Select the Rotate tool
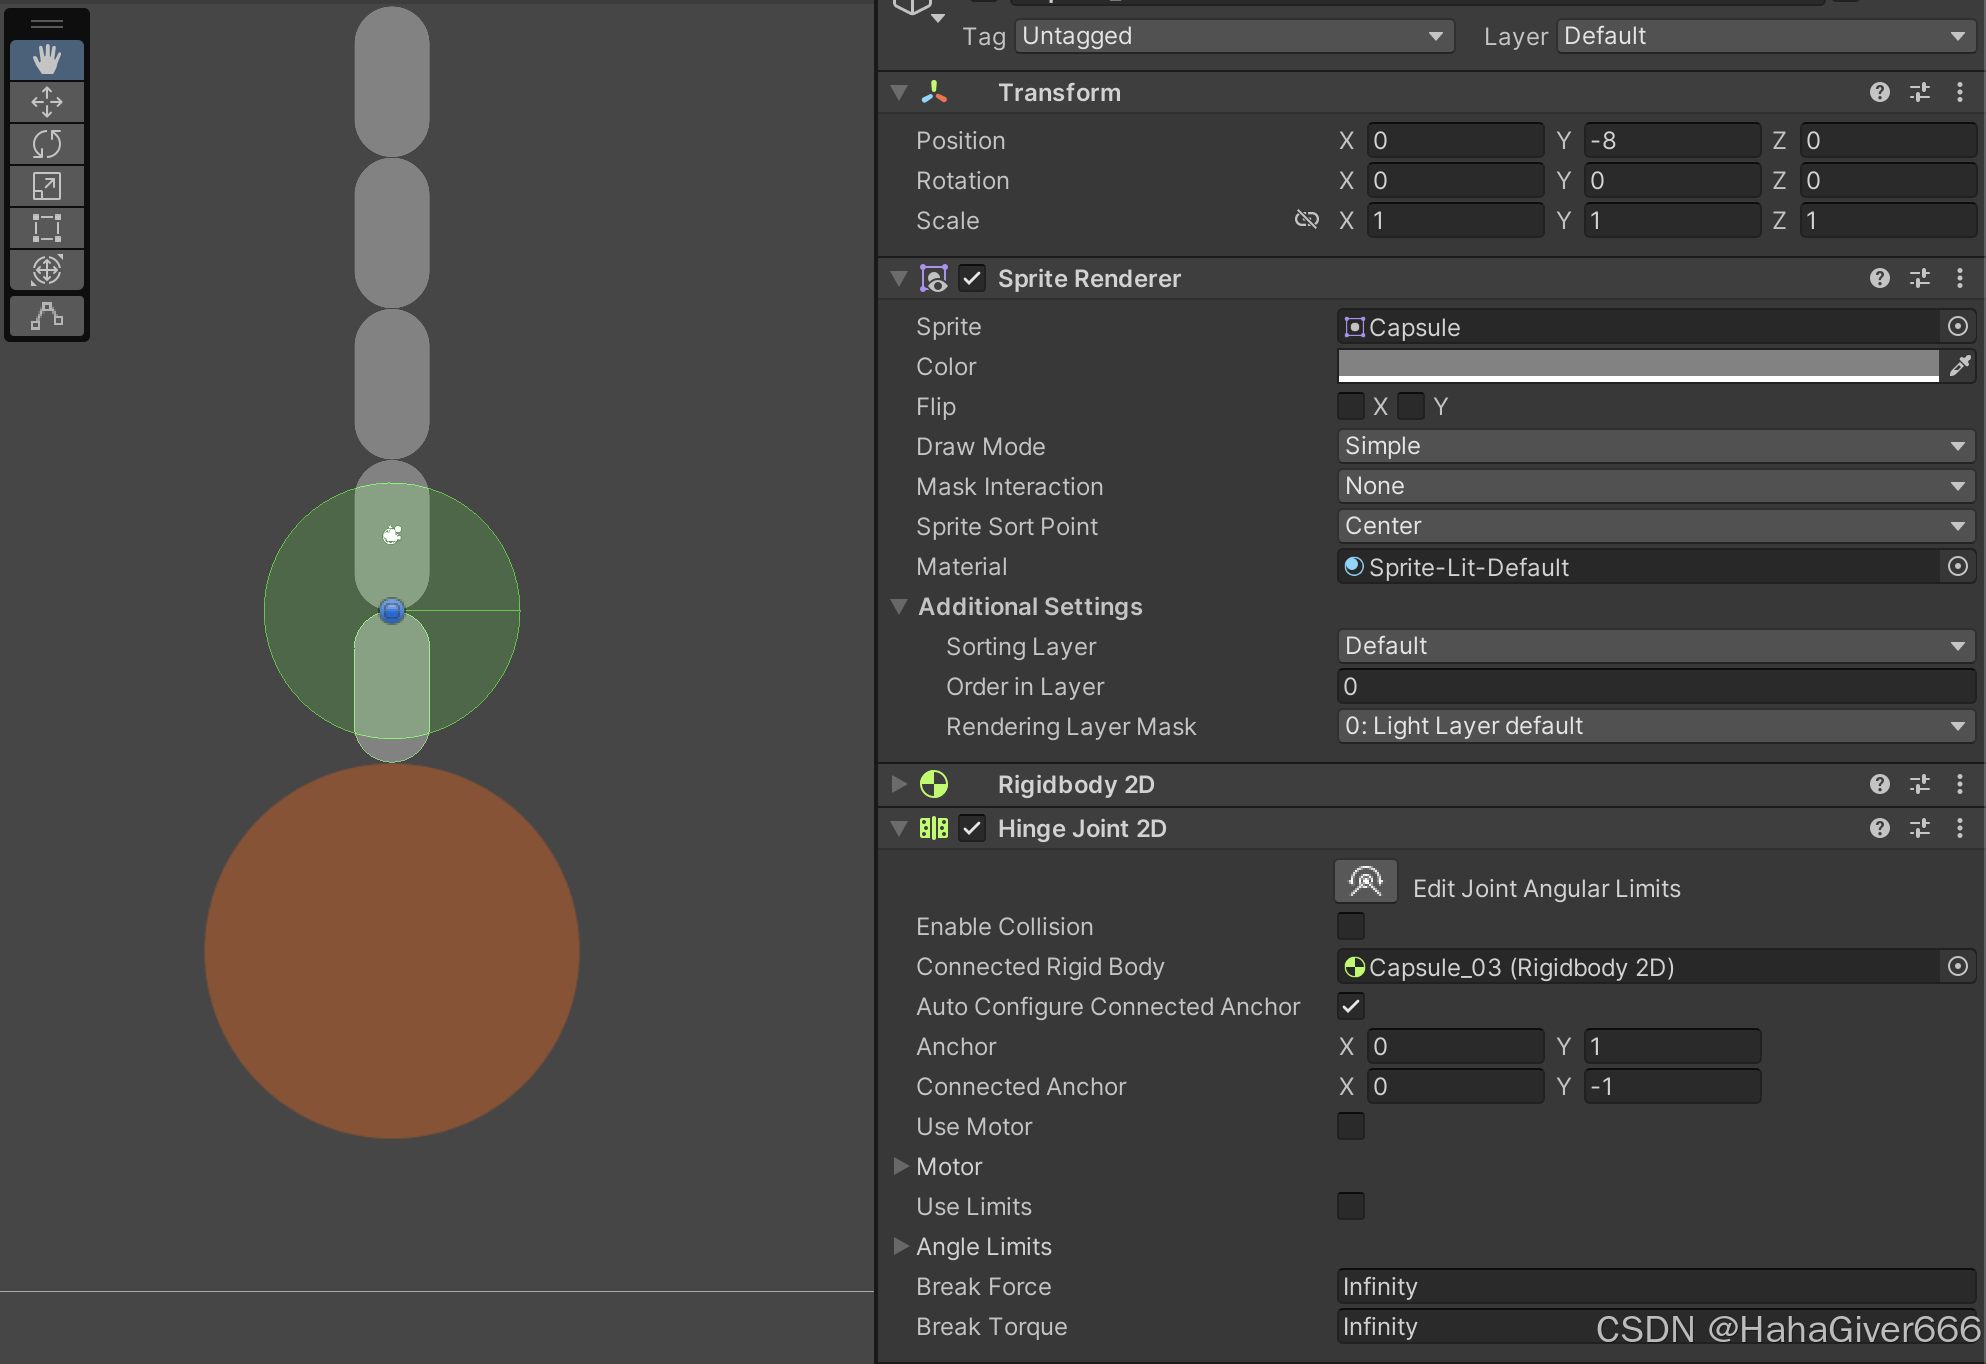The height and width of the screenshot is (1364, 1986). [x=46, y=144]
